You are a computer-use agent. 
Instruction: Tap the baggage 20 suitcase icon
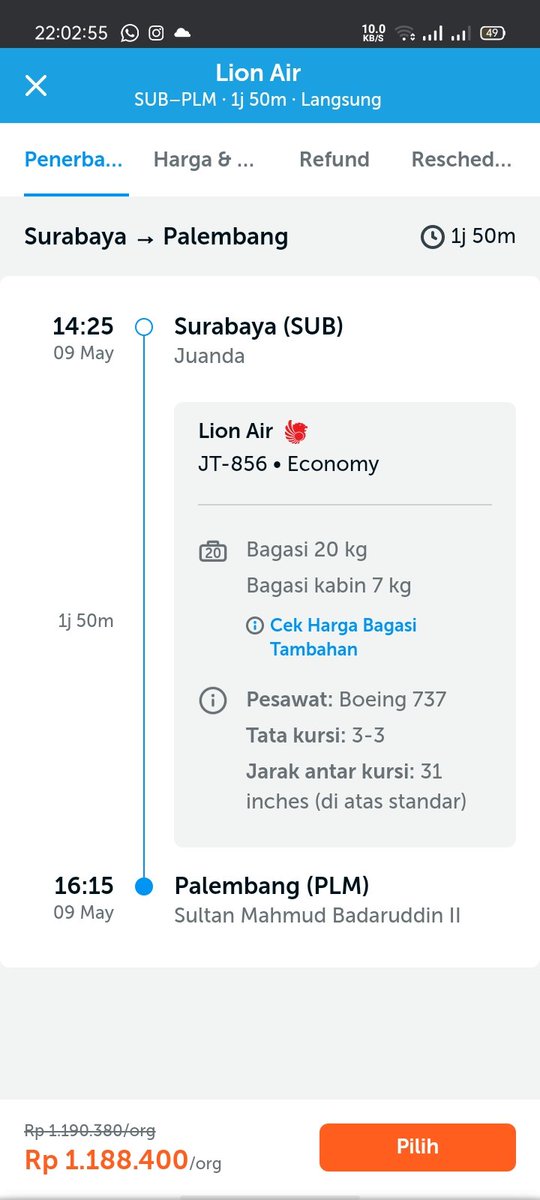coord(213,551)
